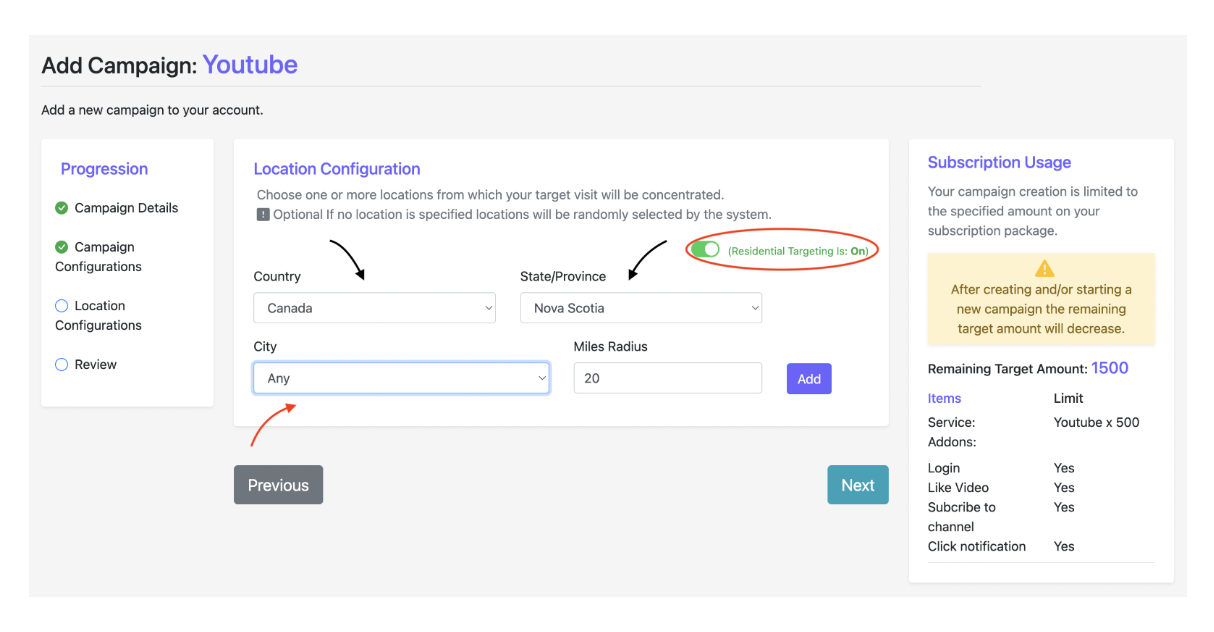Open the State/Province dropdown showing Nova Scotia
Viewport: 1214px width, 632px height.
[641, 308]
